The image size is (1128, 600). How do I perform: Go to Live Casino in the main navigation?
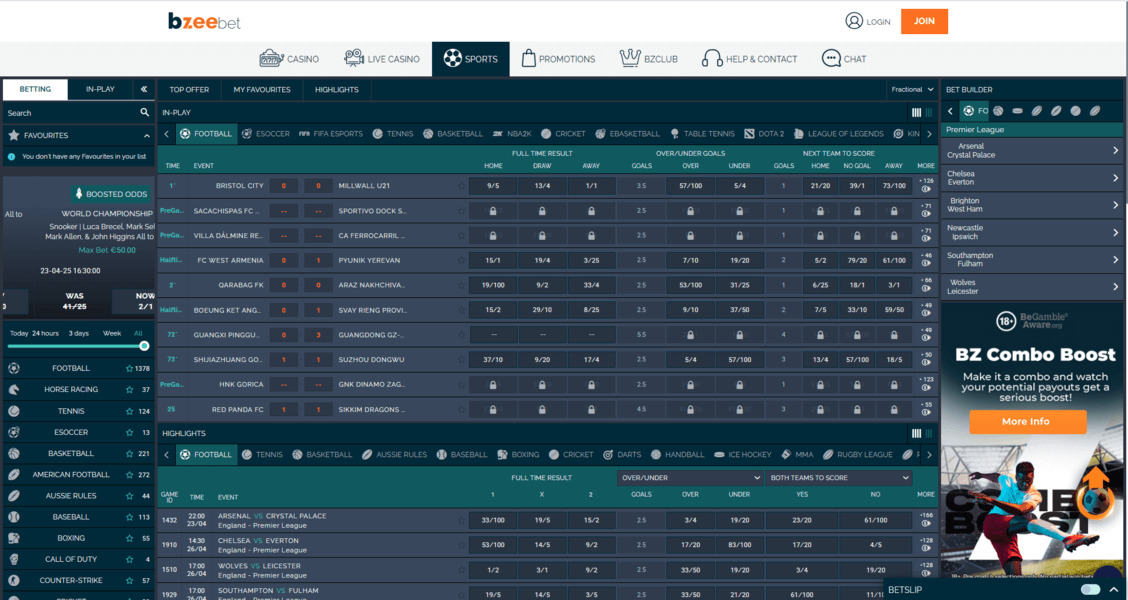click(382, 59)
